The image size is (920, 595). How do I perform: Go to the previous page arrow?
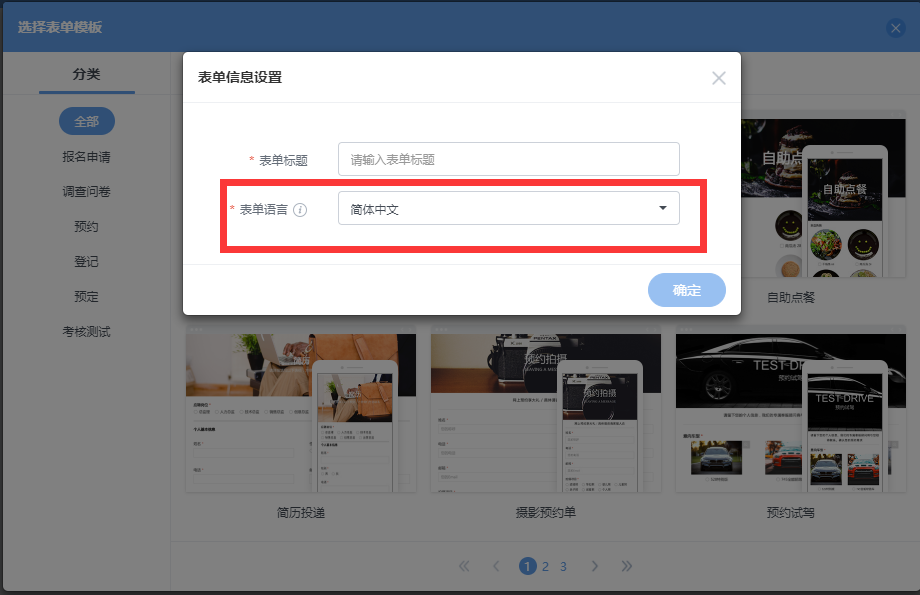496,566
